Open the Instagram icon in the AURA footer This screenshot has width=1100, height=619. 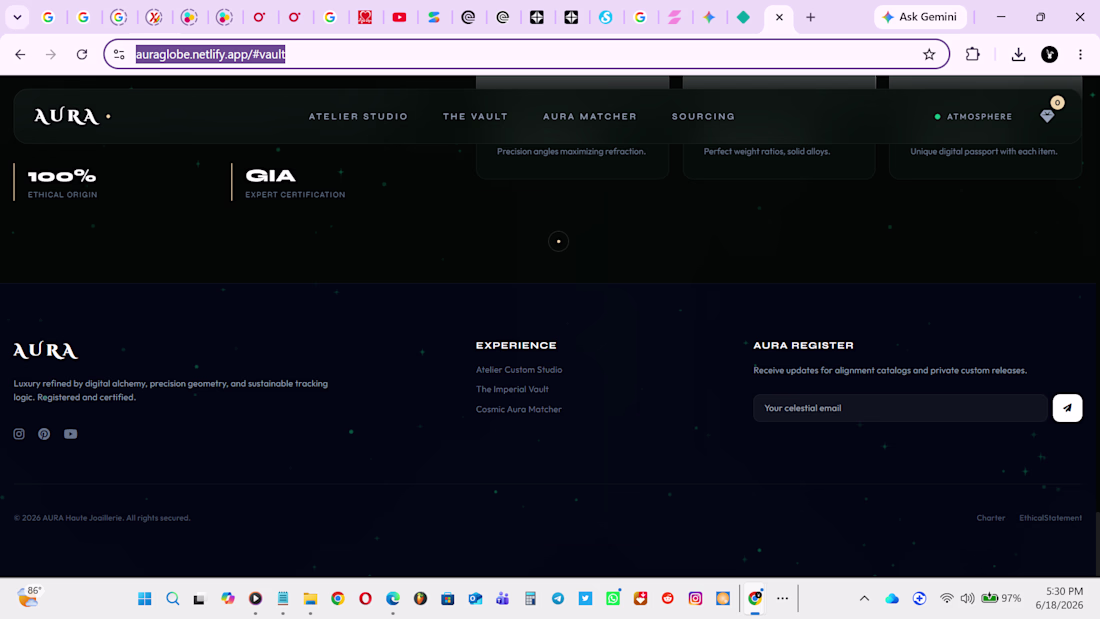(19, 434)
